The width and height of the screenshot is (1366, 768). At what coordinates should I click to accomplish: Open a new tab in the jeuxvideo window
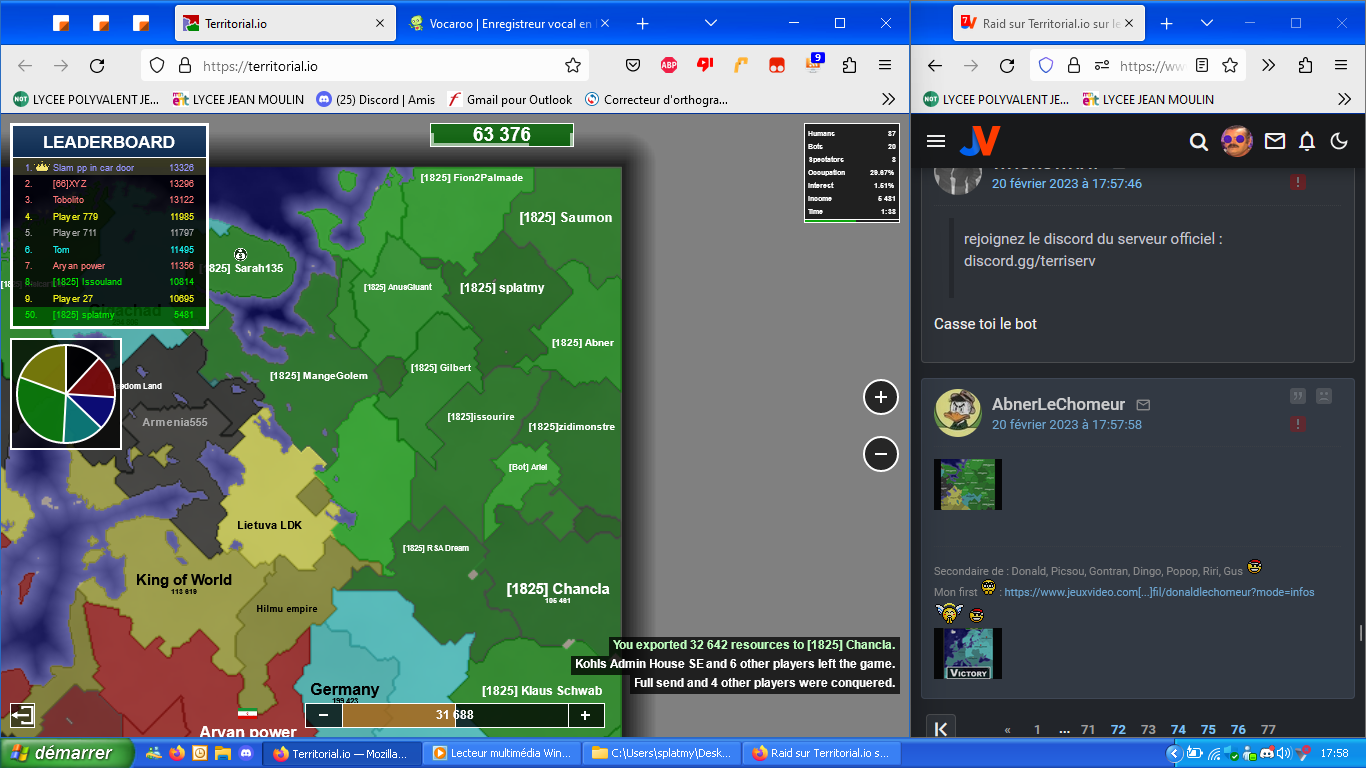(x=1166, y=23)
